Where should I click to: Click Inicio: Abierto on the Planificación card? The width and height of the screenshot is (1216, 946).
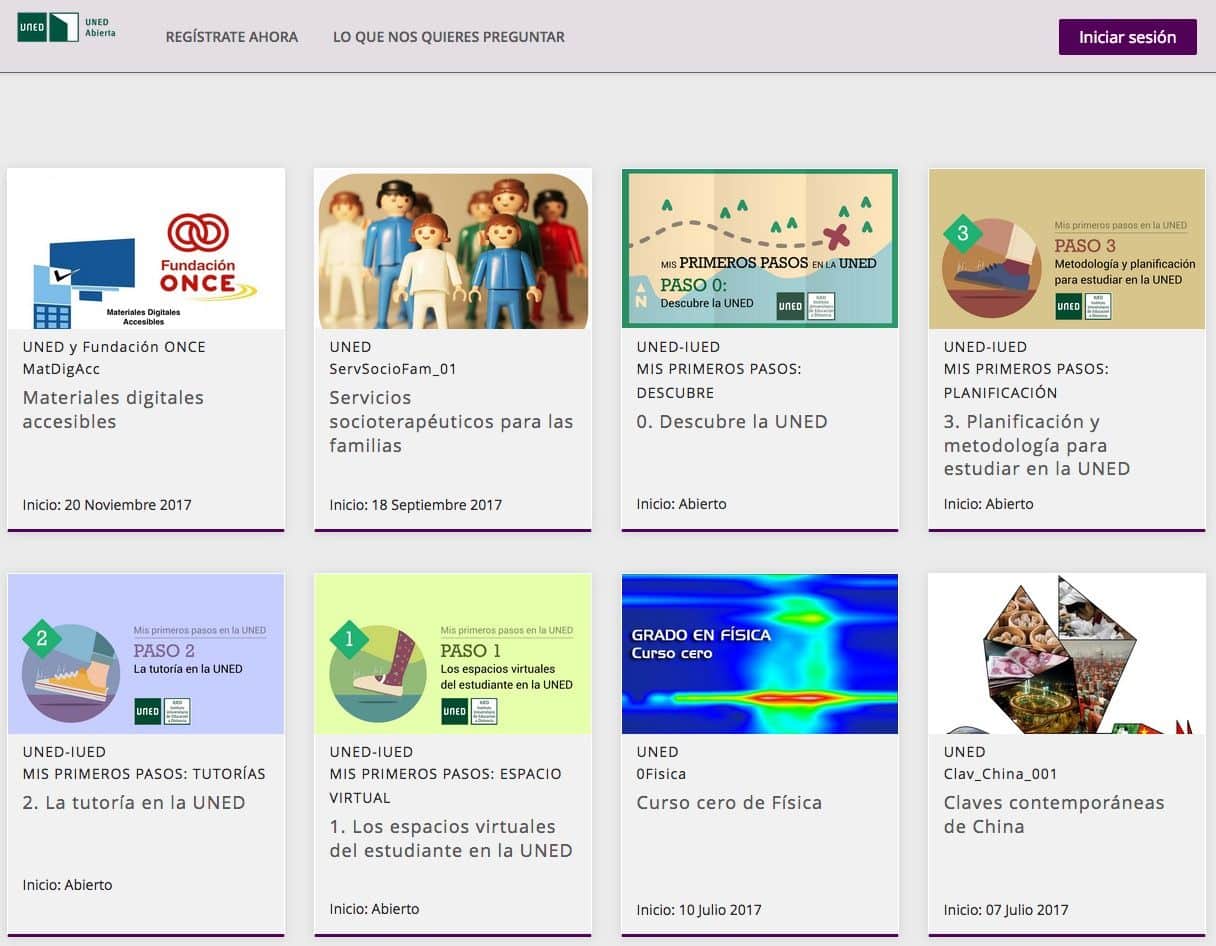pos(988,504)
